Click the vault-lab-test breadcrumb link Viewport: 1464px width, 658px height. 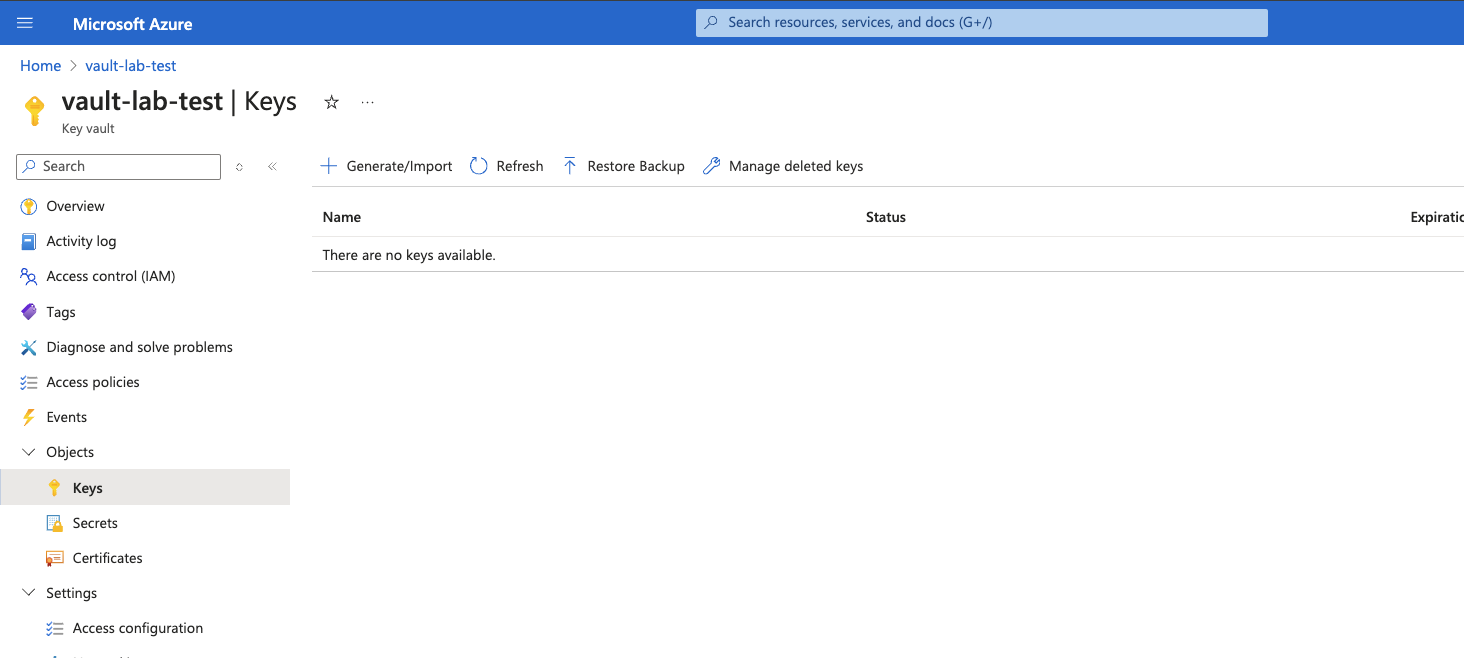click(131, 66)
